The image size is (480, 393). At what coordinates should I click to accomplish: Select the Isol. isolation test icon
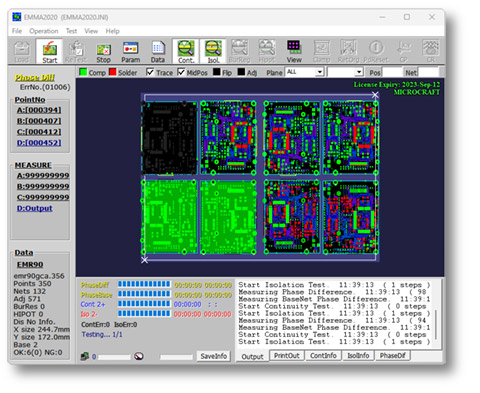pos(213,51)
